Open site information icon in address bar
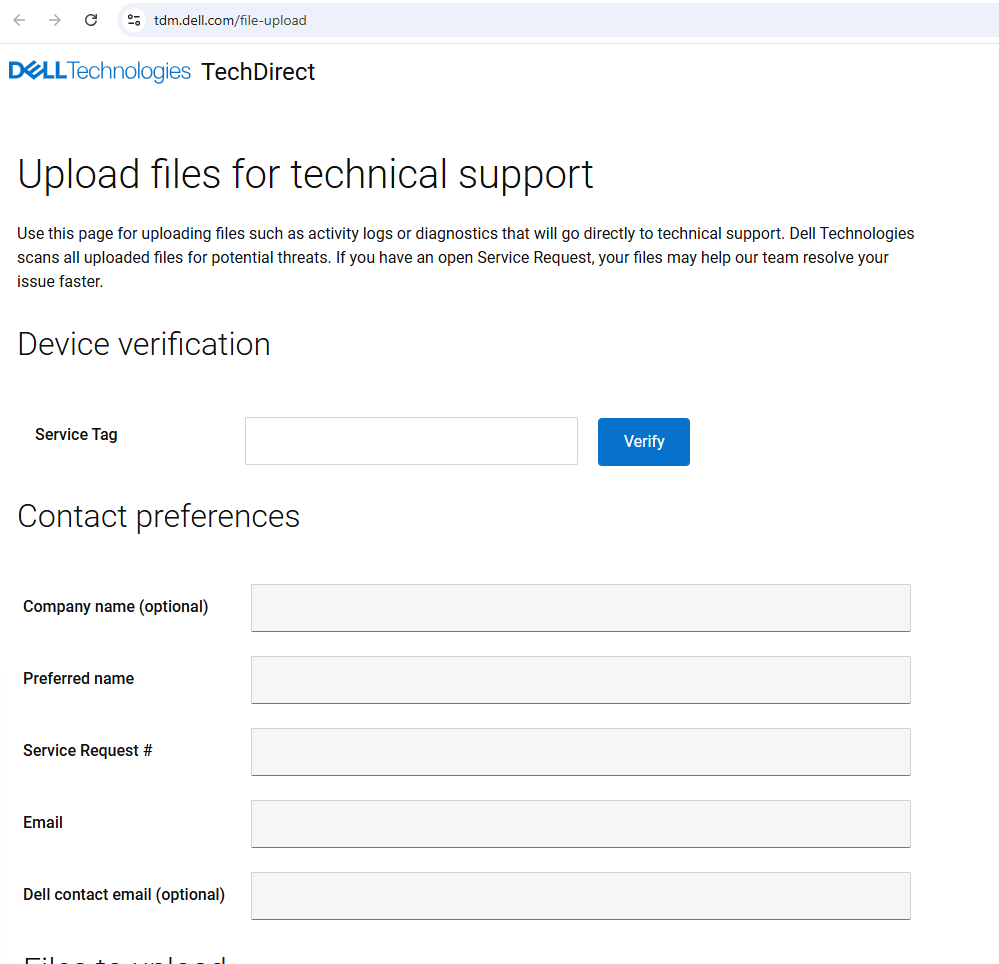 (134, 20)
